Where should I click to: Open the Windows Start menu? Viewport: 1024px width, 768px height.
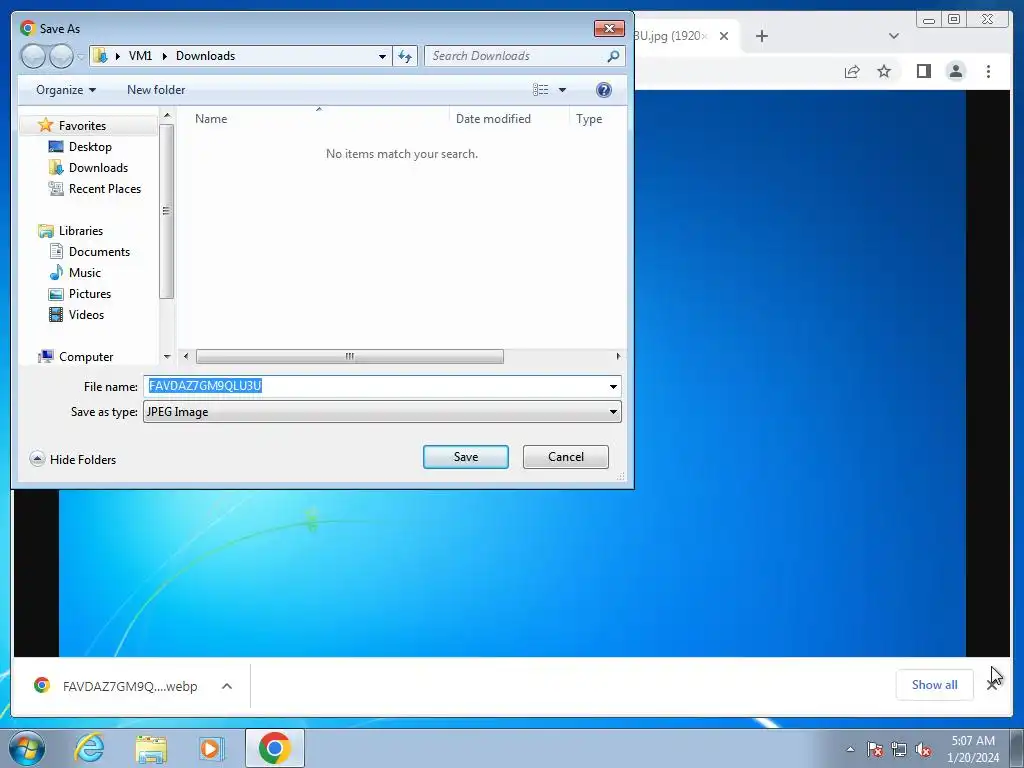click(x=26, y=748)
